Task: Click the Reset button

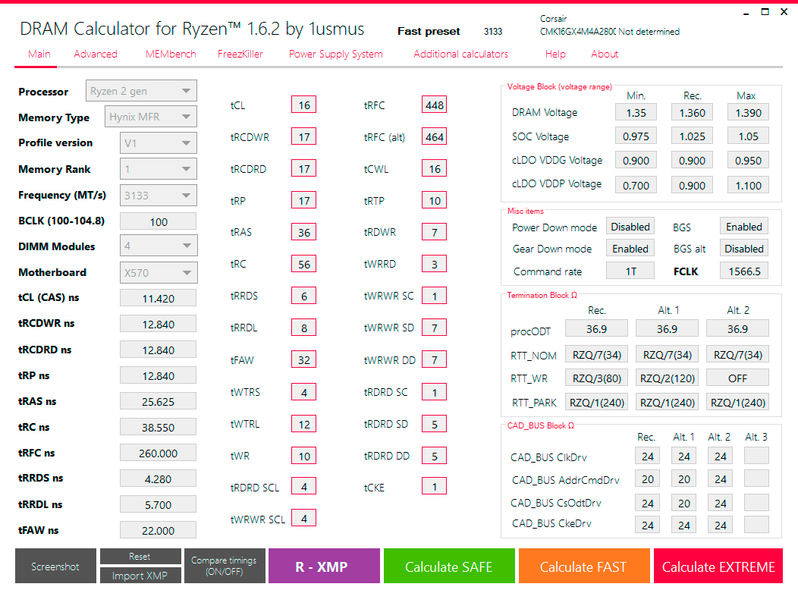Action: [140, 556]
